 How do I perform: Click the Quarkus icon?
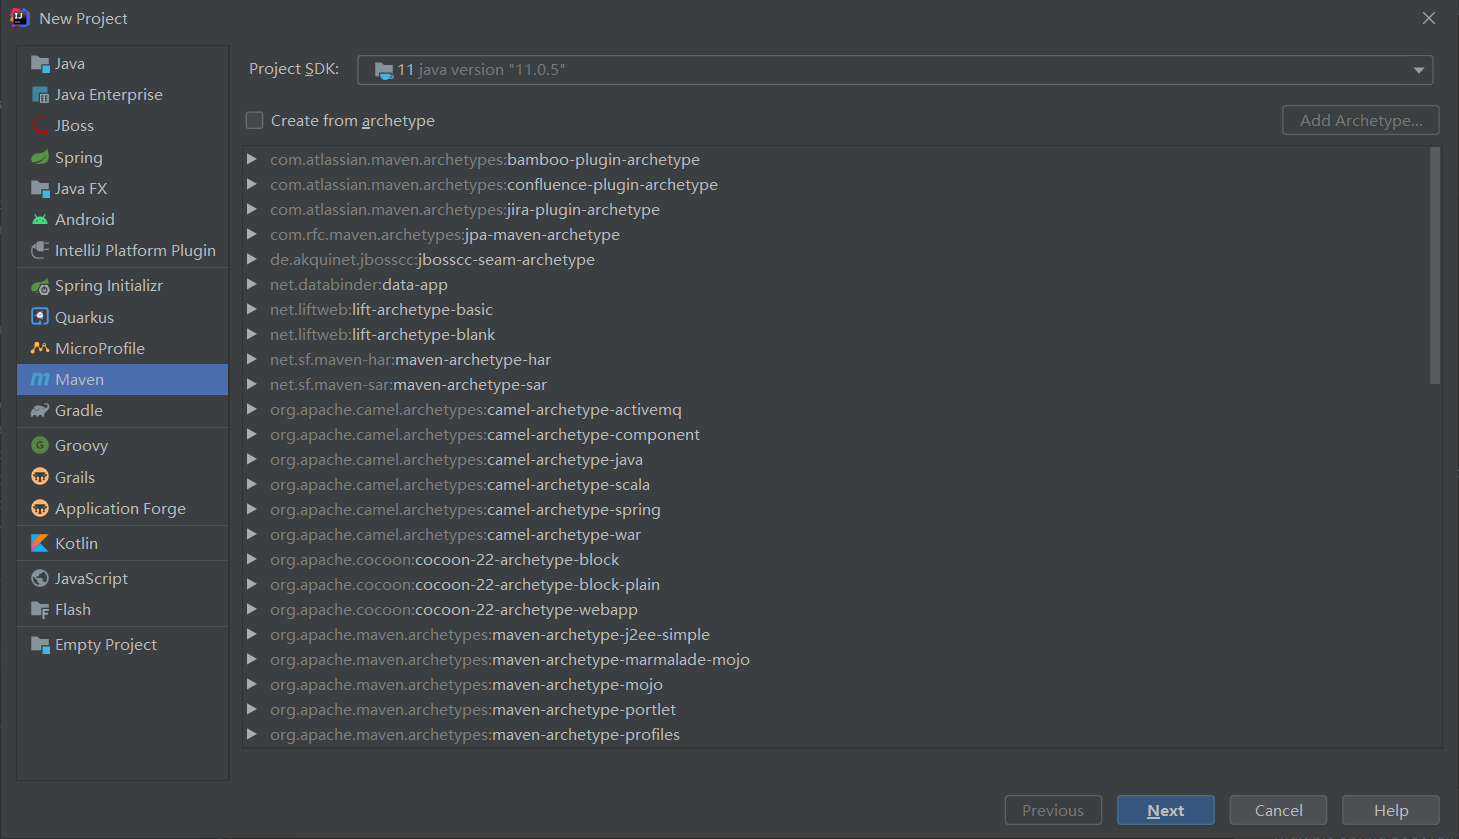click(x=40, y=317)
